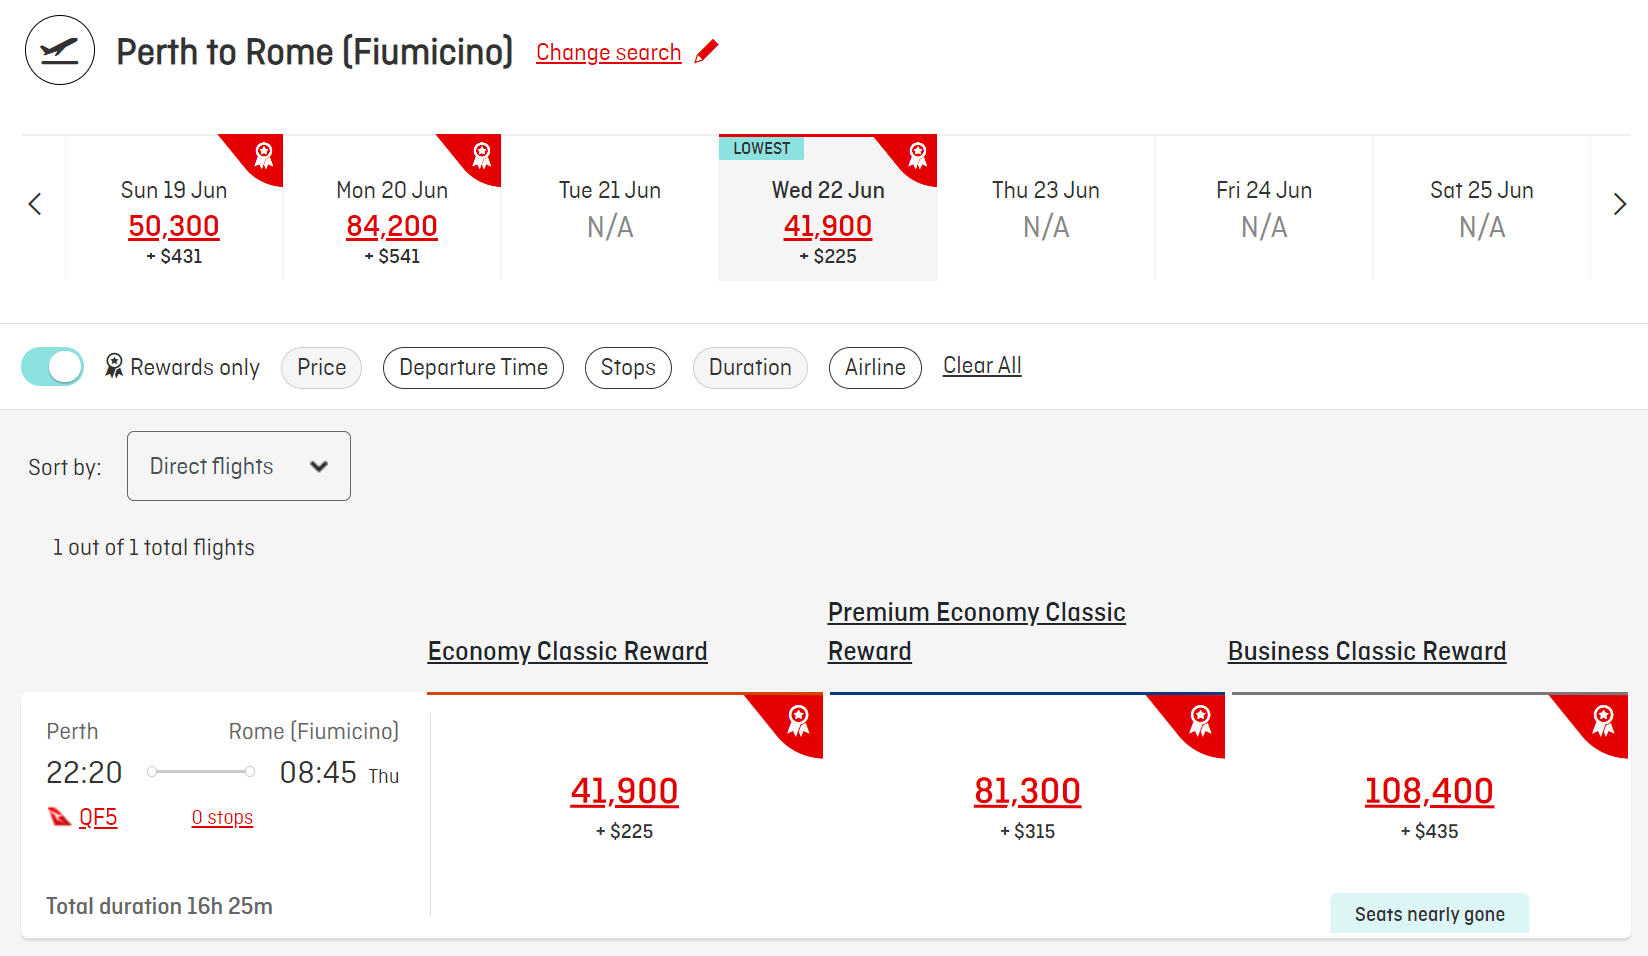Click the Clear All filters link
This screenshot has width=1648, height=956.
(982, 366)
